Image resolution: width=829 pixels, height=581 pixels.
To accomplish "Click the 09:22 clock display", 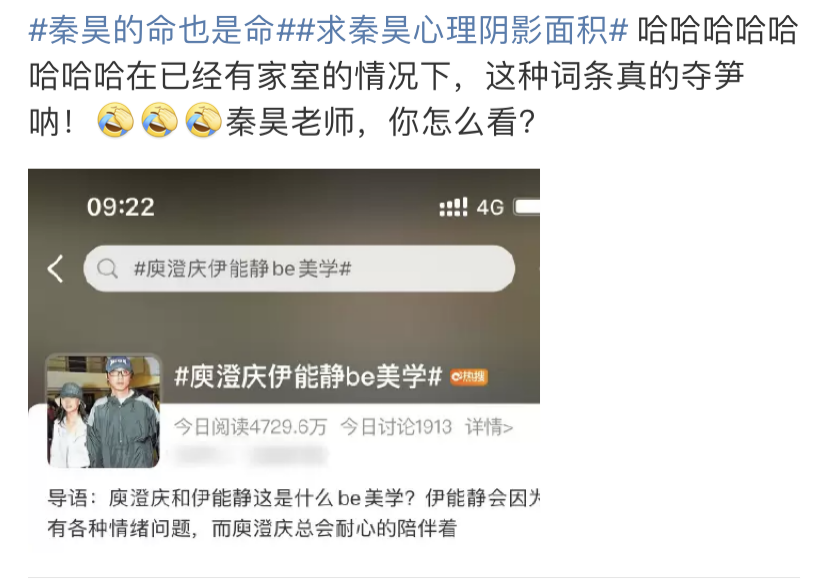I will coord(121,207).
